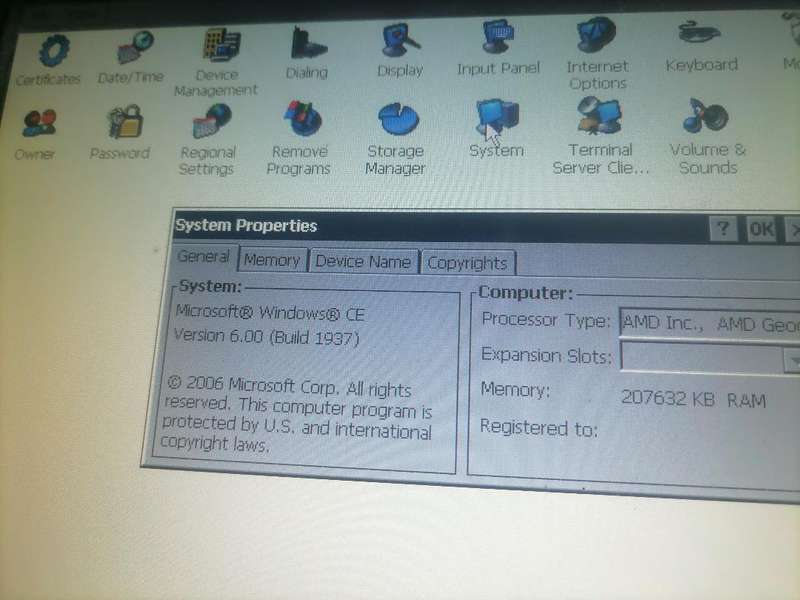800x600 pixels.
Task: Open the Input Panel icon
Action: (498, 37)
